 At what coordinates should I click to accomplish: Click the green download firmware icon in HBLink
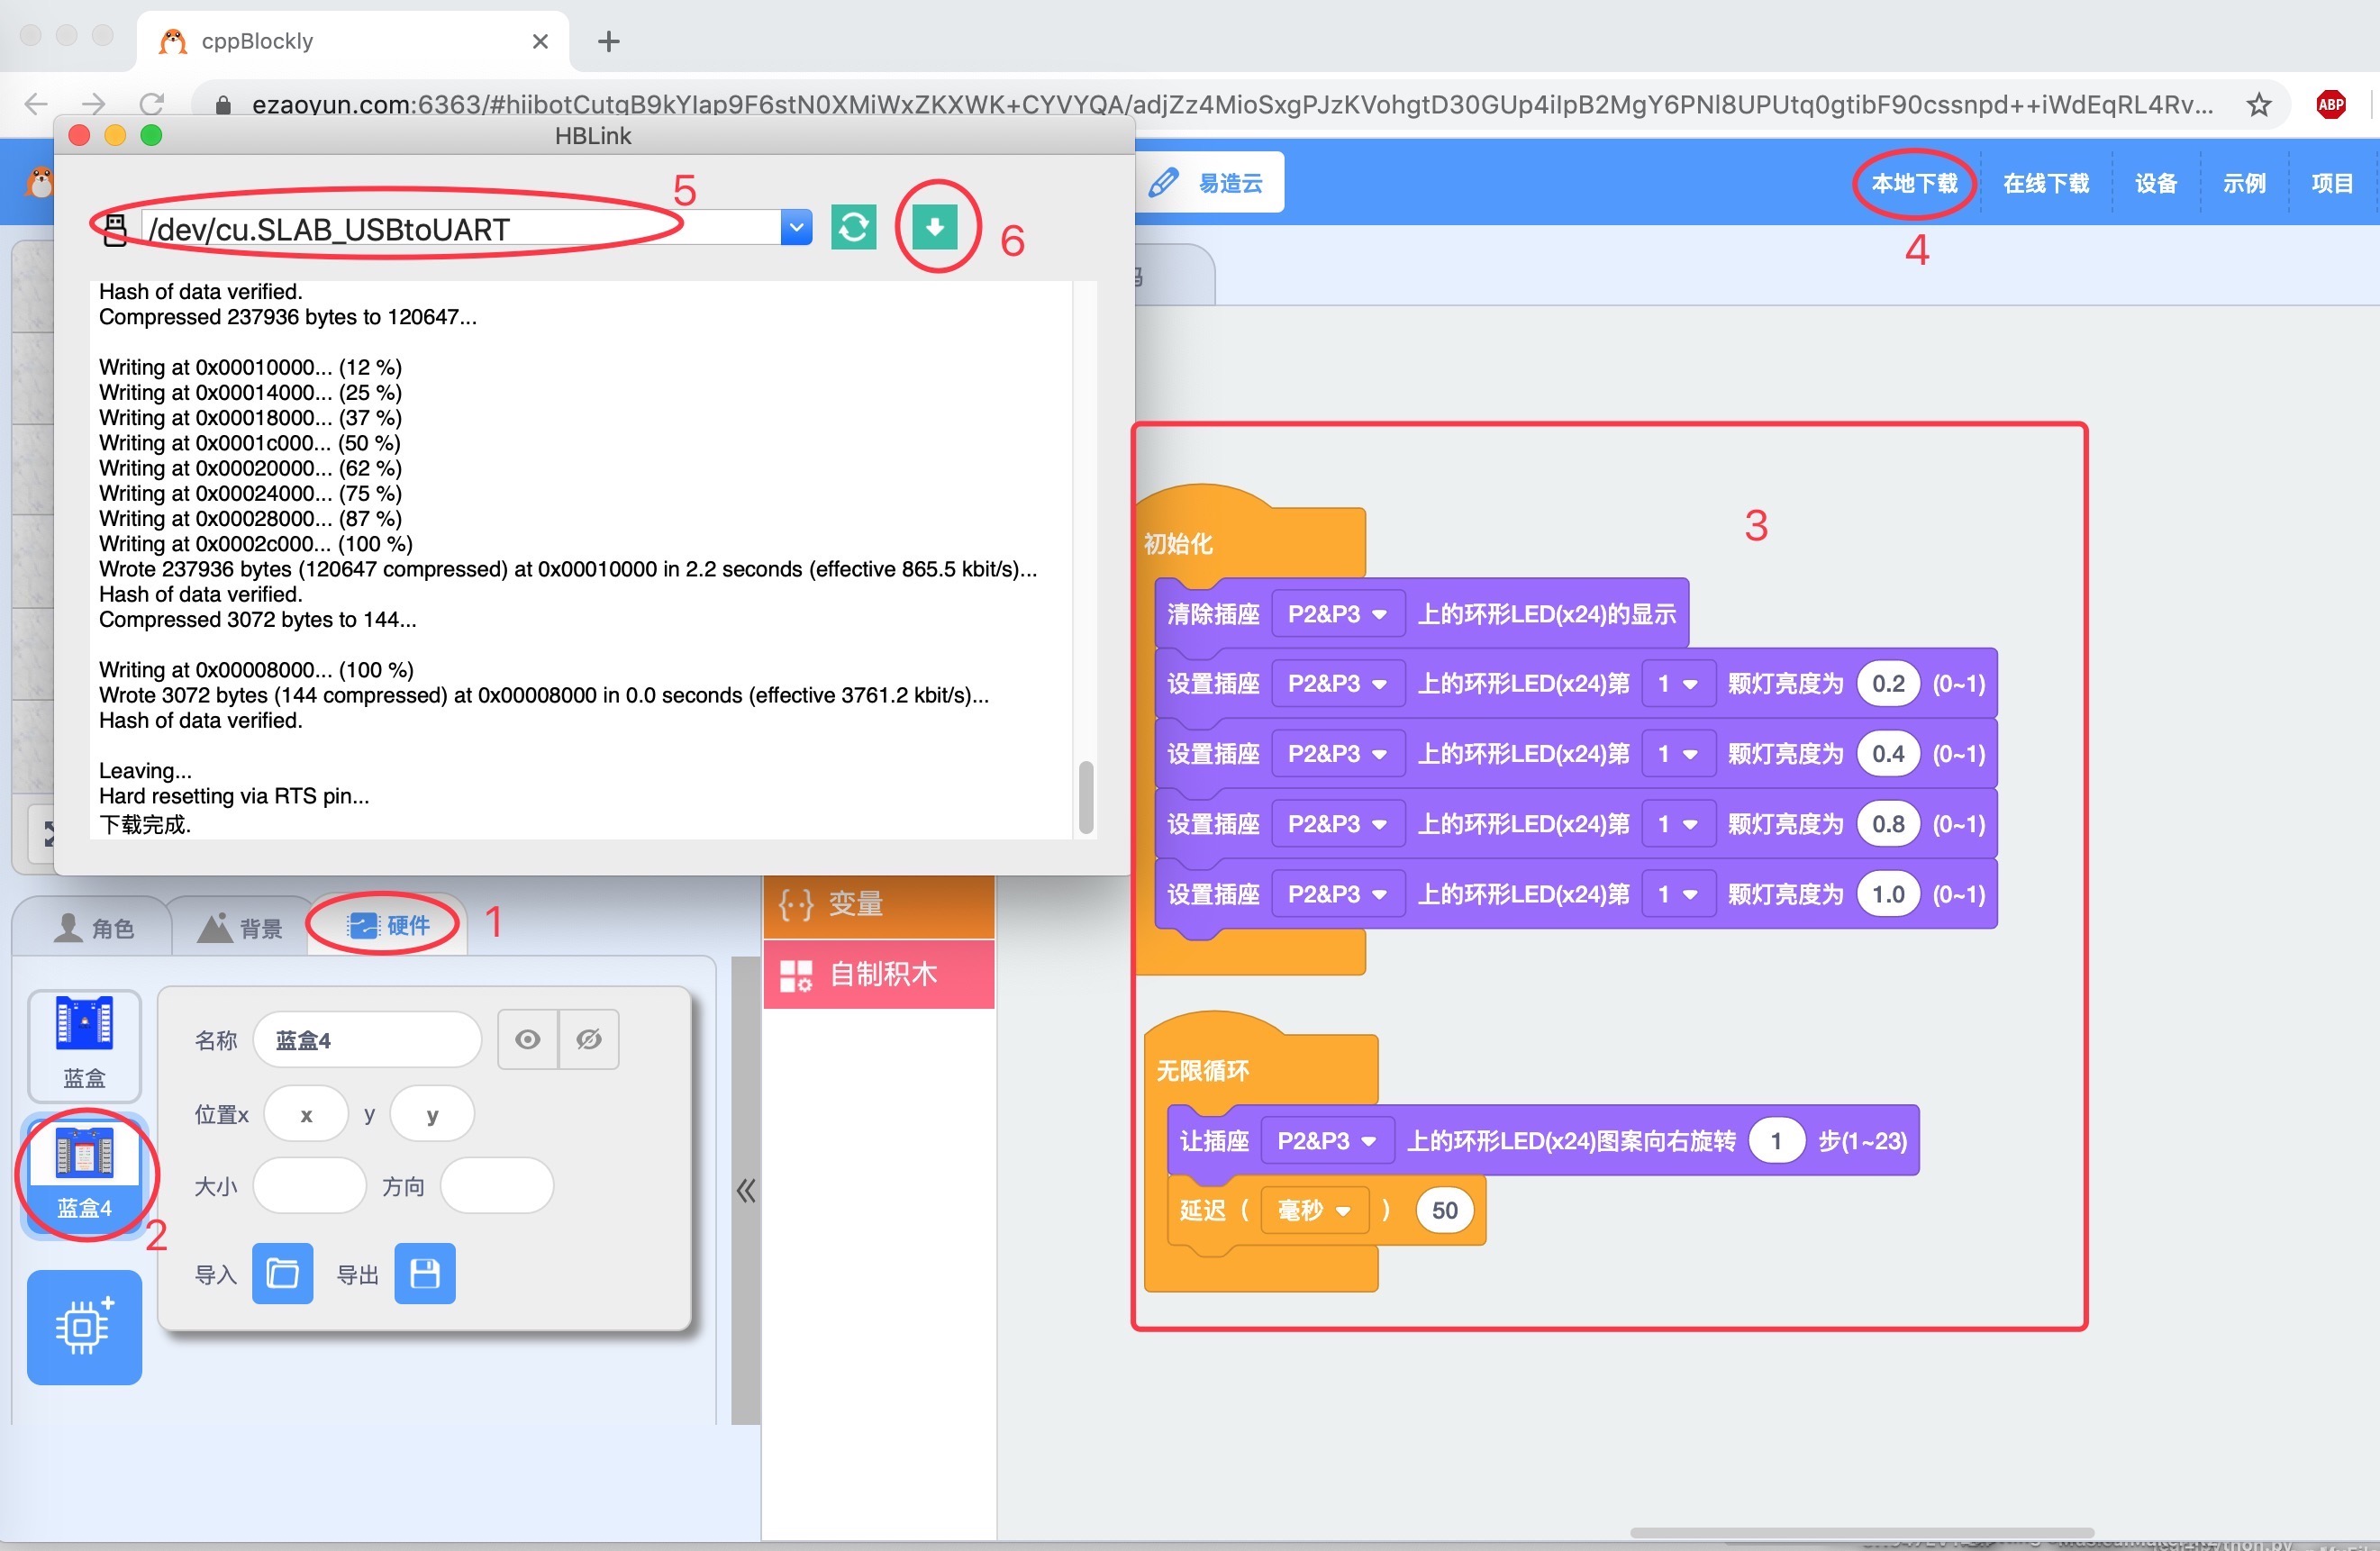934,227
